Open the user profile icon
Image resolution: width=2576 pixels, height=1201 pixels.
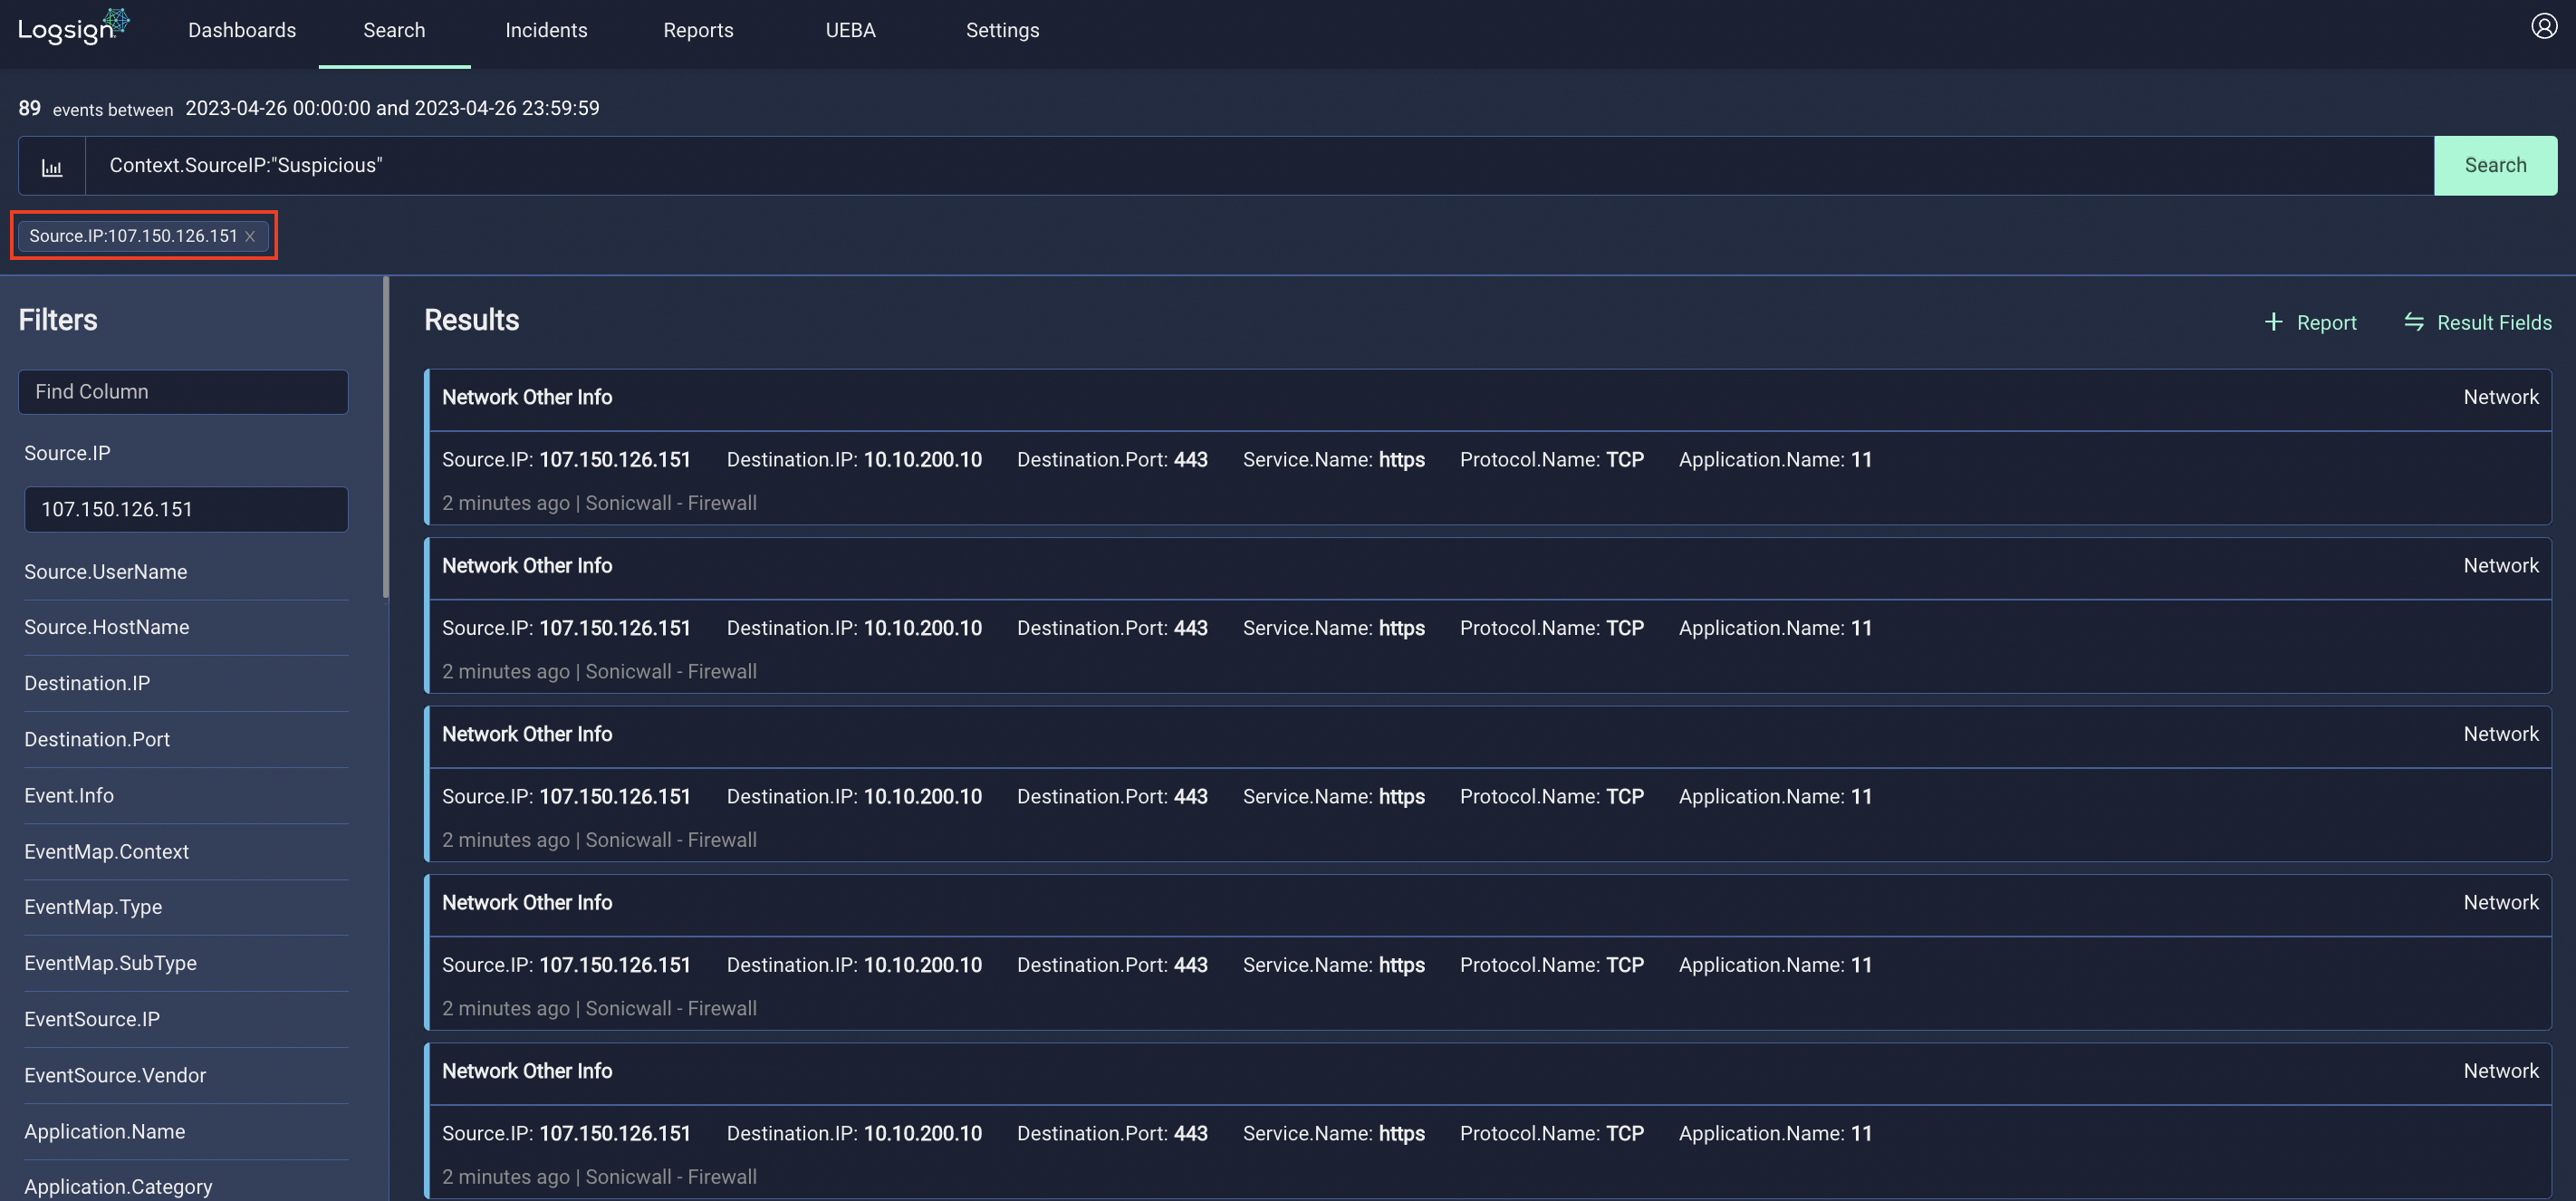click(2544, 26)
